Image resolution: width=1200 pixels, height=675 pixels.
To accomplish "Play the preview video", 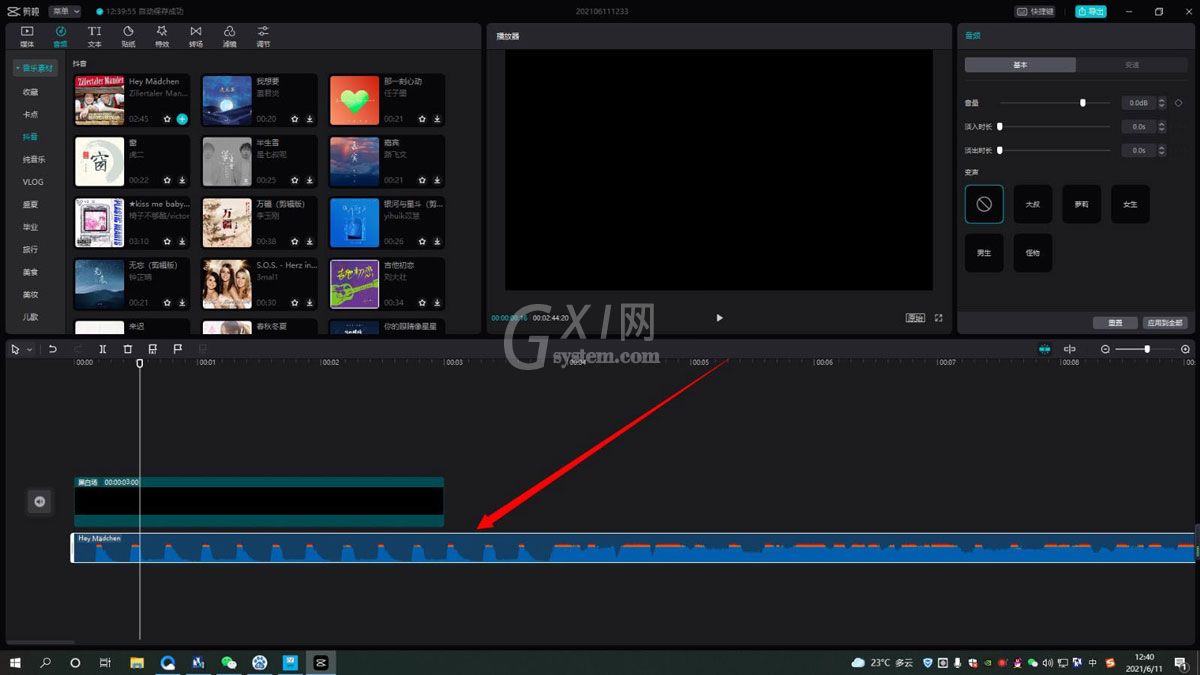I will pyautogui.click(x=719, y=318).
